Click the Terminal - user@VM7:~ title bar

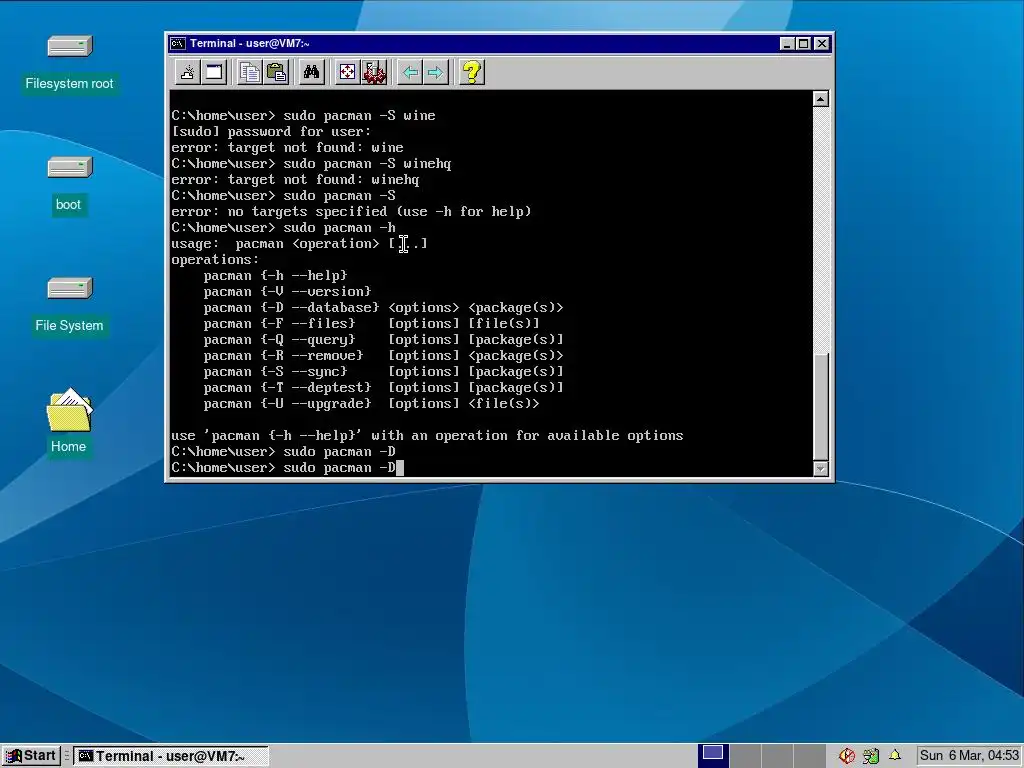(483, 44)
